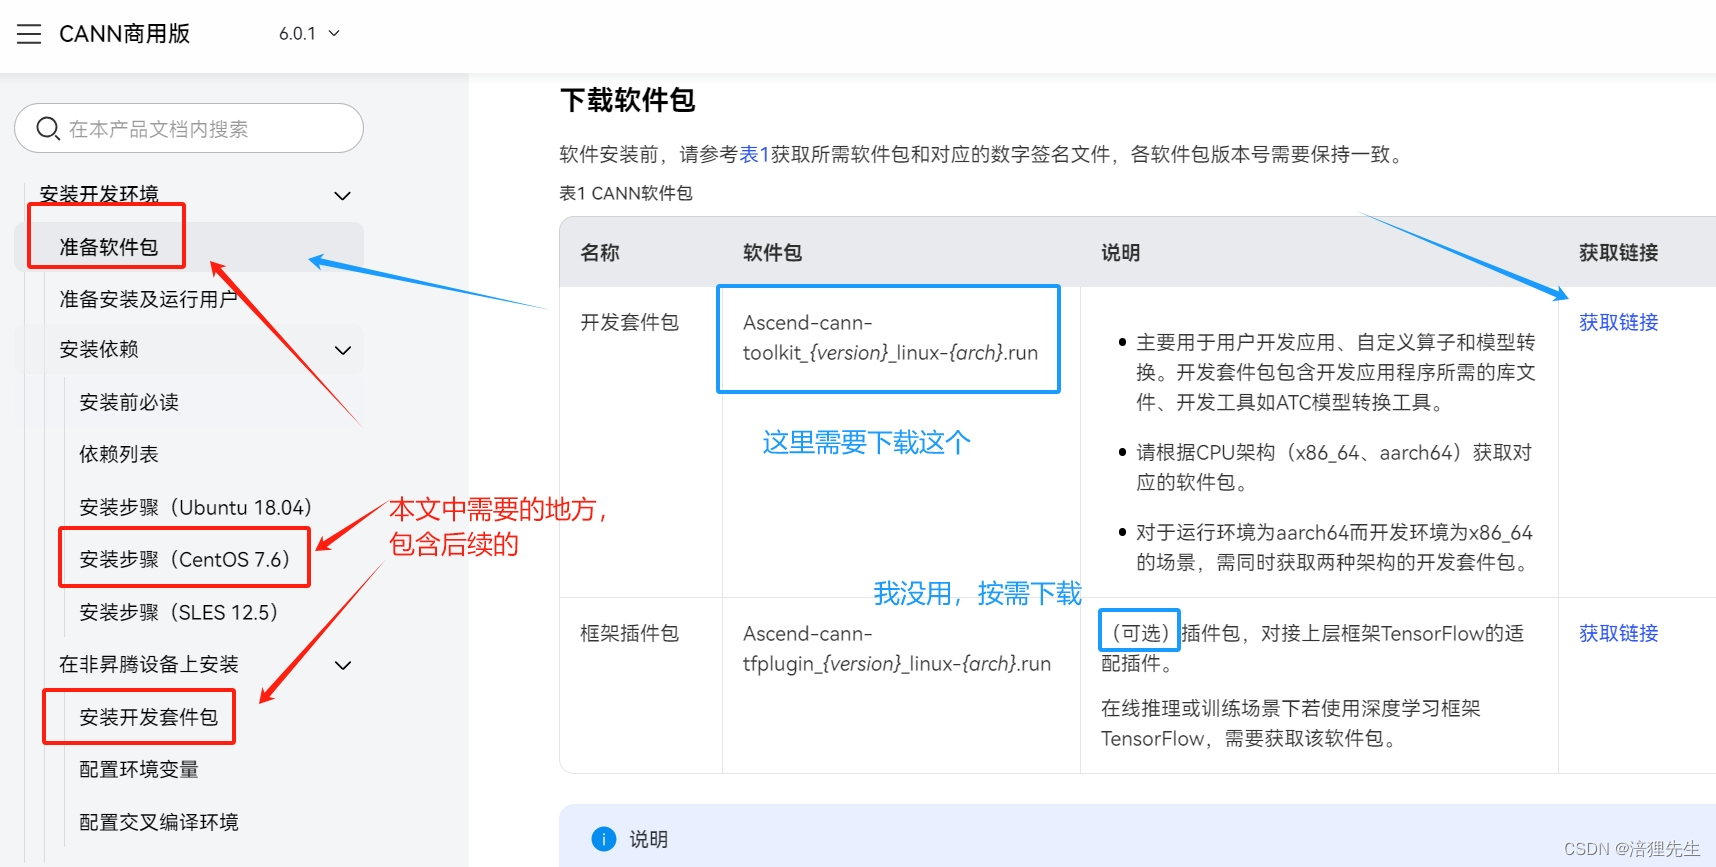
Task: Click 安装开发环境 section title
Action: pos(99,194)
